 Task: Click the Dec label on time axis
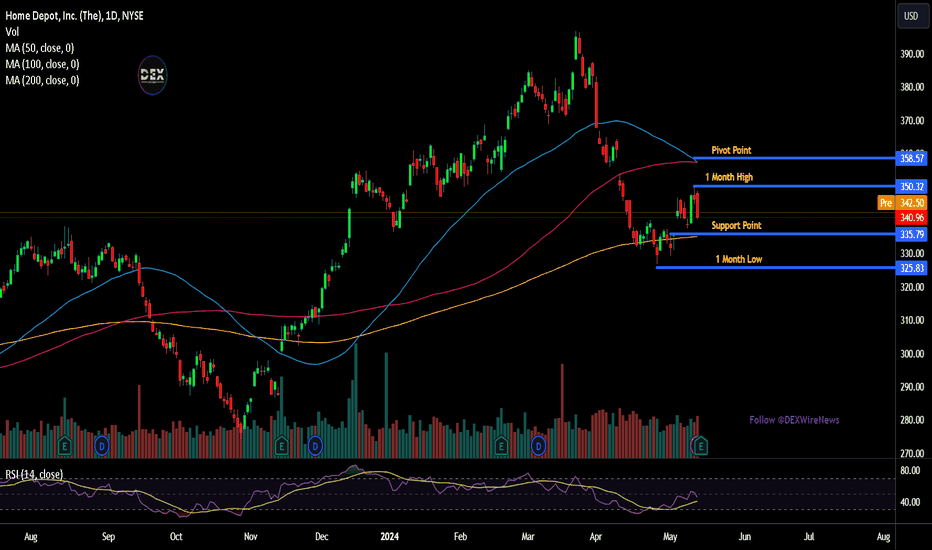pyautogui.click(x=322, y=536)
